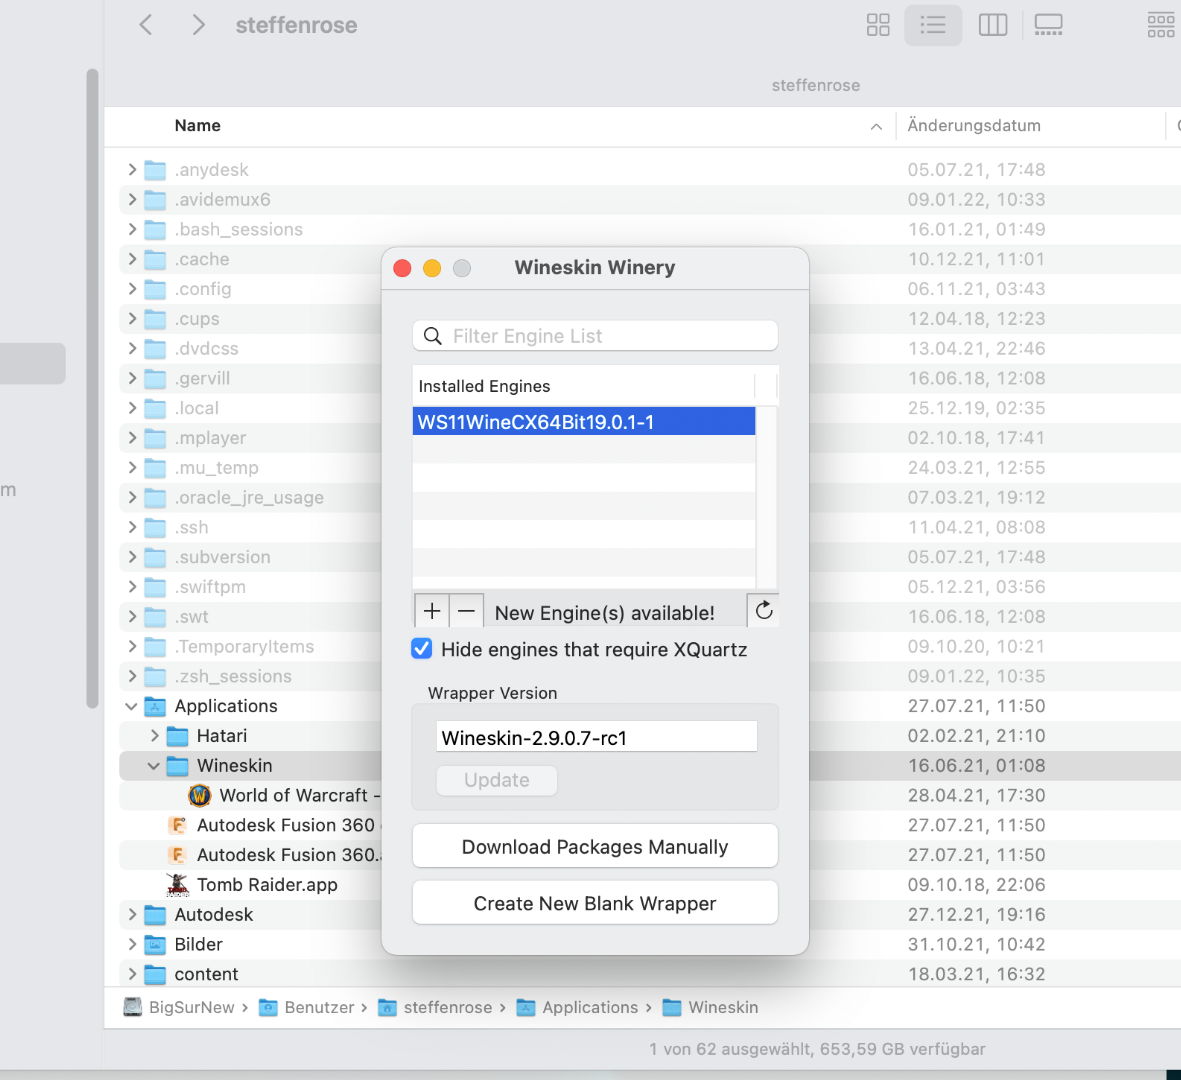
Task: Select the .zsh_sessions folder row
Action: 649,676
